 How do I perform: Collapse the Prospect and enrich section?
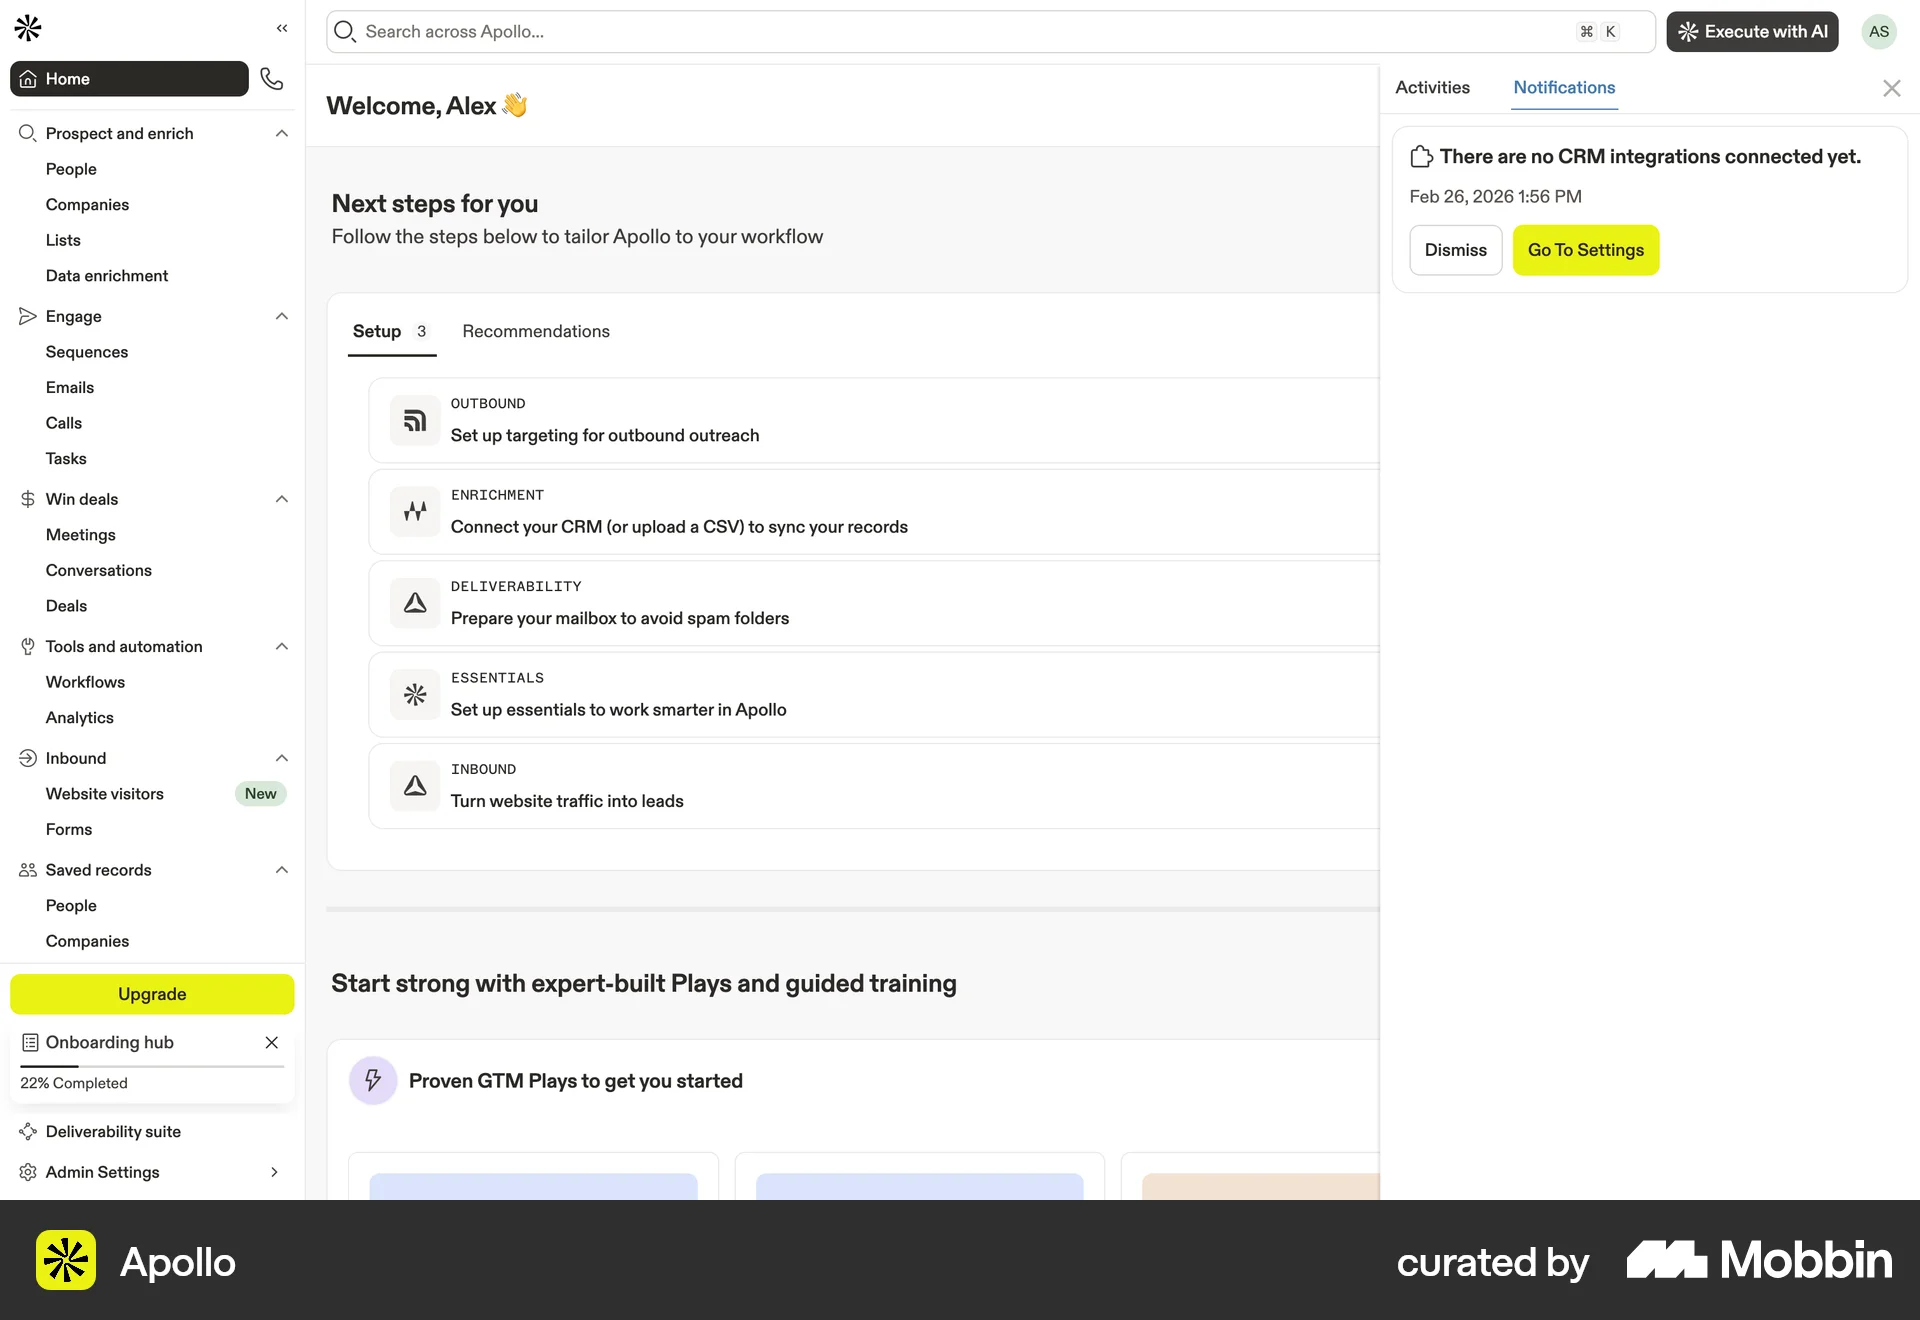[282, 134]
